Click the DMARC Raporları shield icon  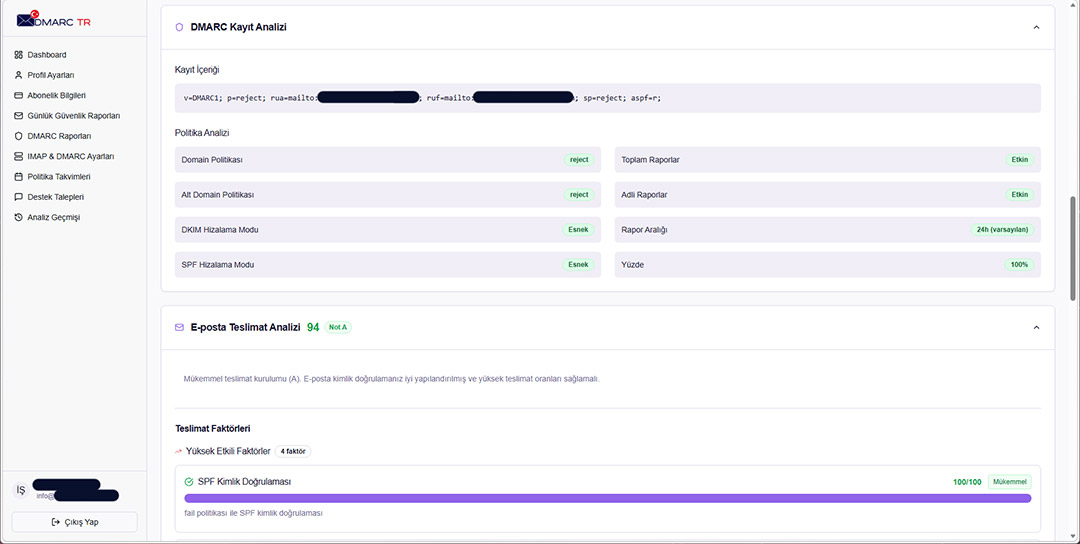coord(18,136)
